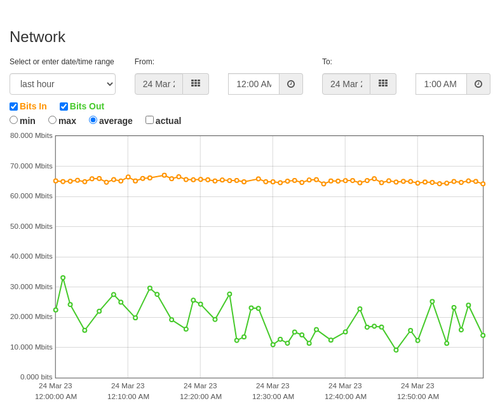Open the To date calendar picker icon
Screen dimensions: 500x403
[383, 84]
